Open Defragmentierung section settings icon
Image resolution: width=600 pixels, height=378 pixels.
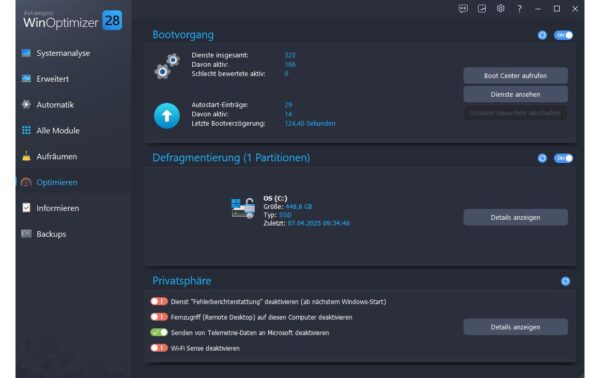point(542,158)
